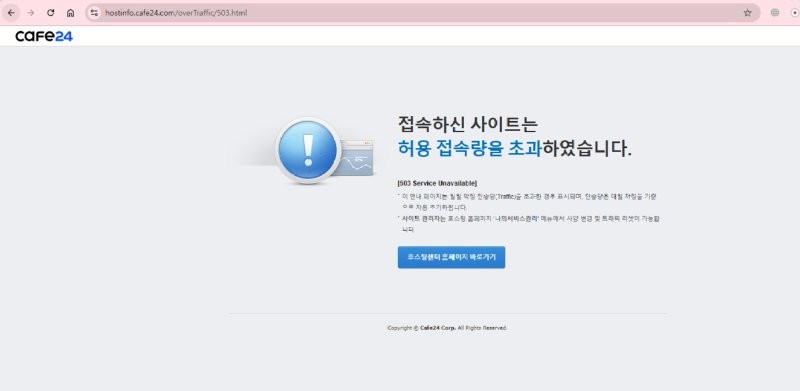
Task: Click the 'Copyright © Cafe24 Corp.' footer text
Action: pyautogui.click(x=447, y=328)
